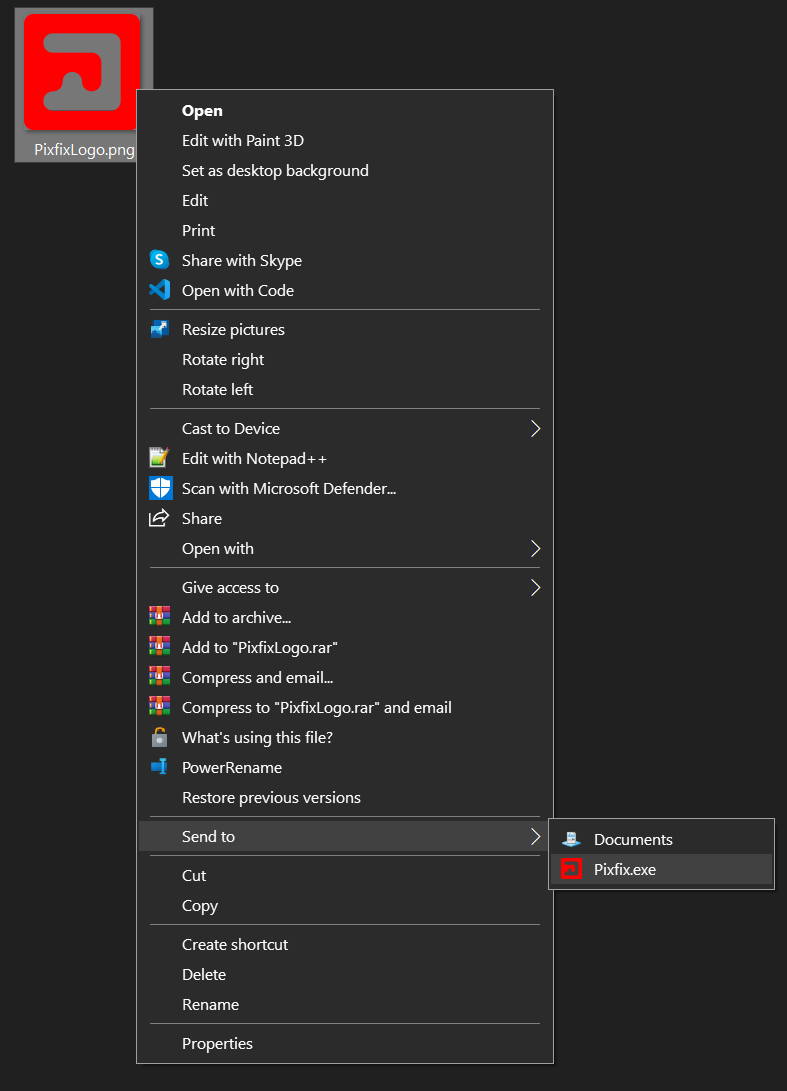Viewport: 787px width, 1091px height.
Task: Expand the Open with submenu arrow
Action: click(x=535, y=548)
